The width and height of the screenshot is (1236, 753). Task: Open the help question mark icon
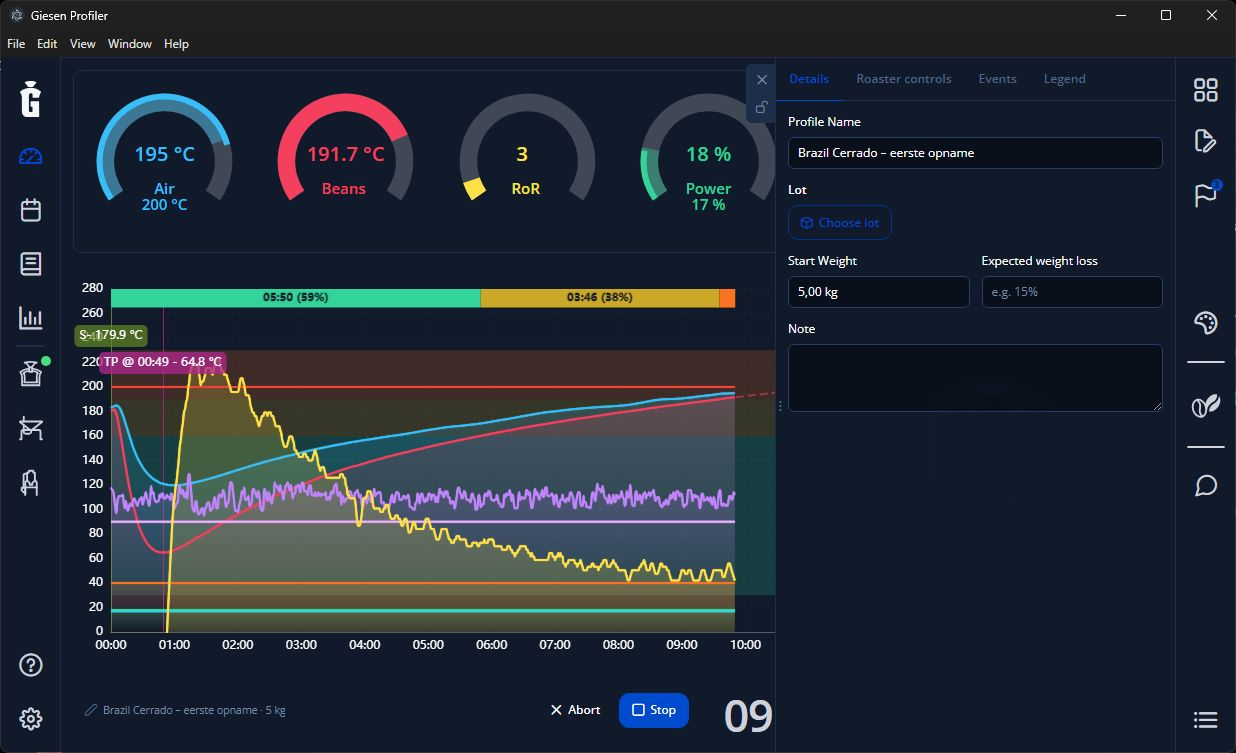tap(31, 664)
